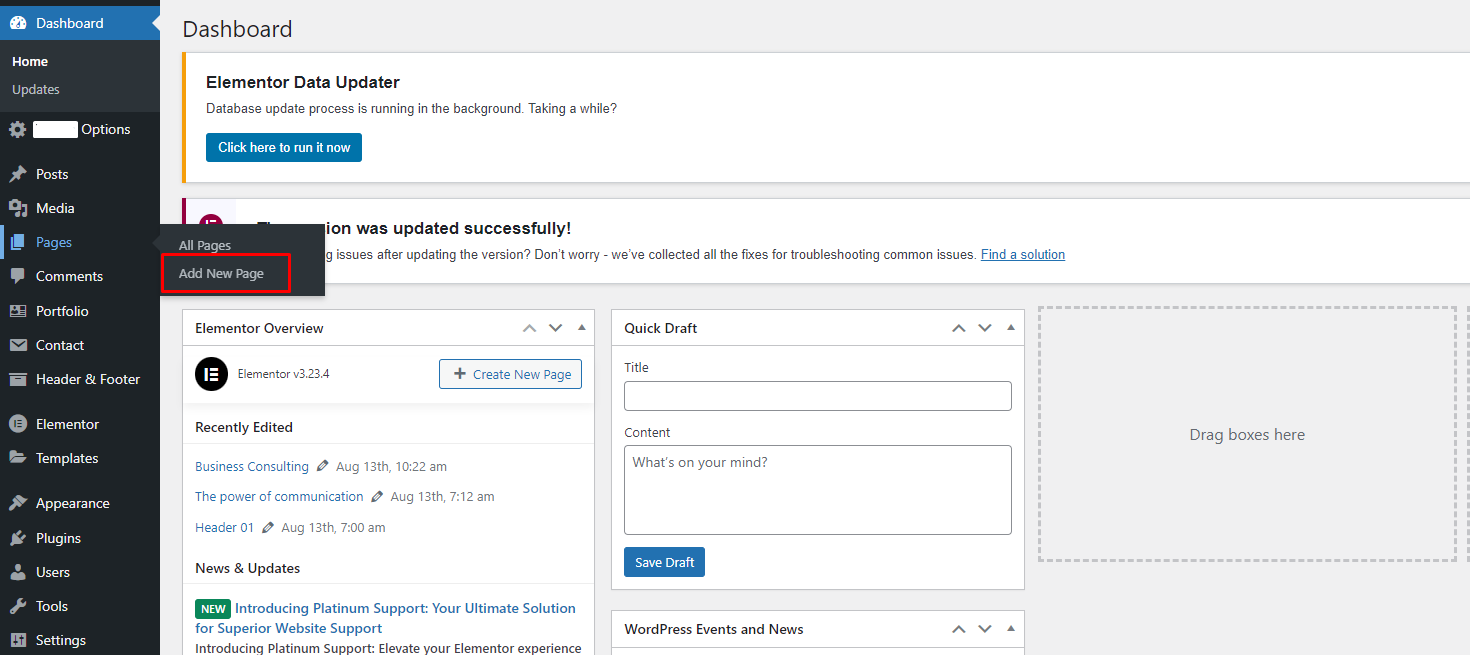Edit Business Consulting via pencil icon
The width and height of the screenshot is (1470, 655).
[x=322, y=466]
